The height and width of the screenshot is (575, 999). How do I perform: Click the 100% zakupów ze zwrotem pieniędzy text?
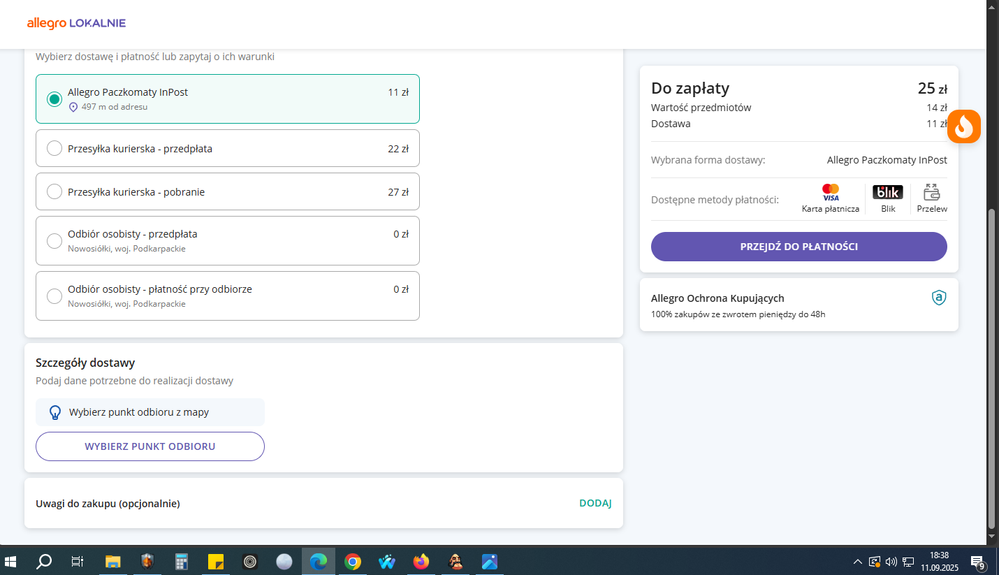[738, 314]
